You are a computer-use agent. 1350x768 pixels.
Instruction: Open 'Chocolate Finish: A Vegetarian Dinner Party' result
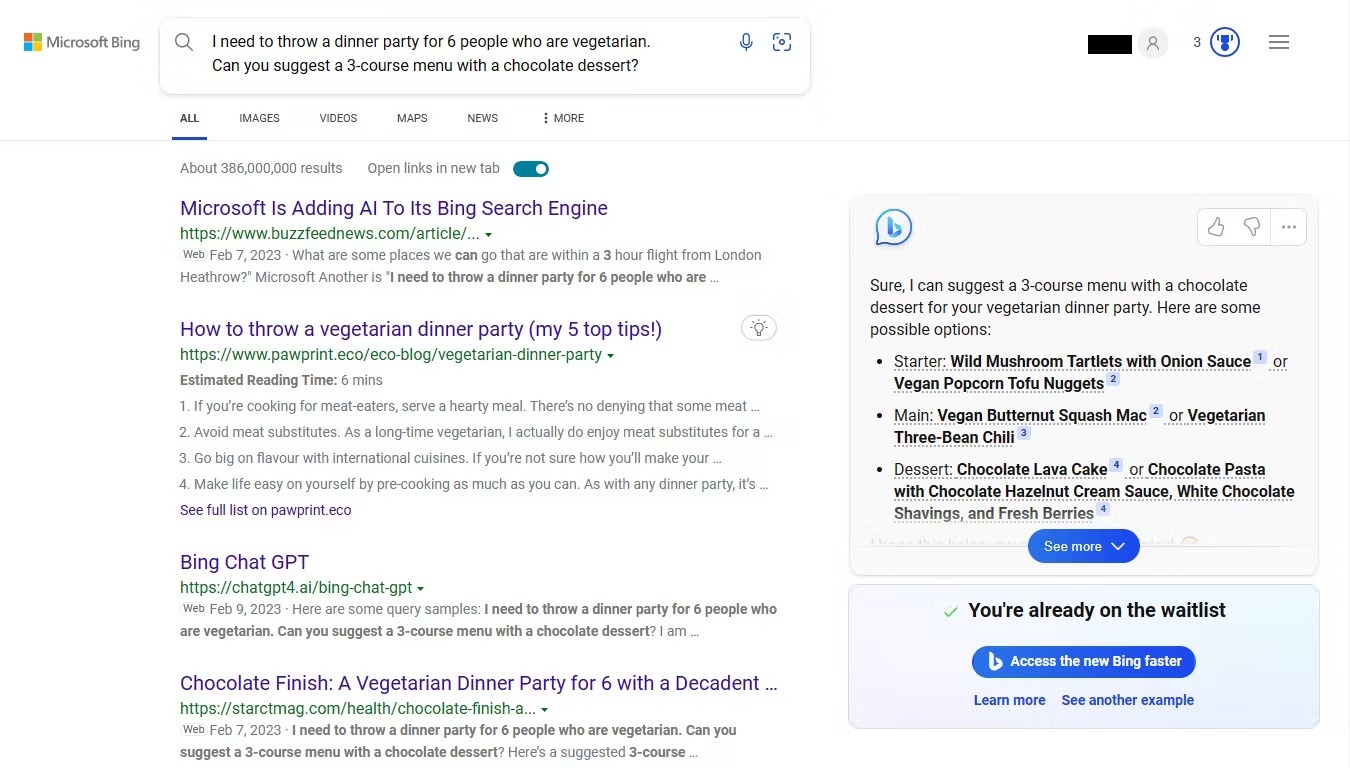479,683
